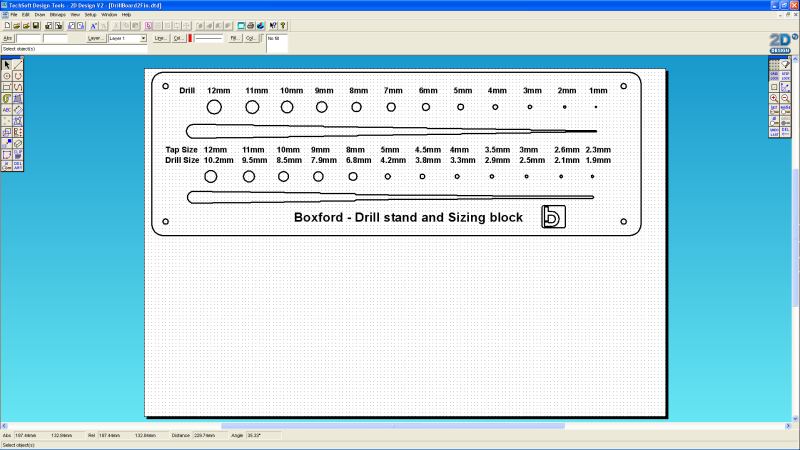Click the UNDO LAST button
800x450 pixels.
click(x=774, y=132)
